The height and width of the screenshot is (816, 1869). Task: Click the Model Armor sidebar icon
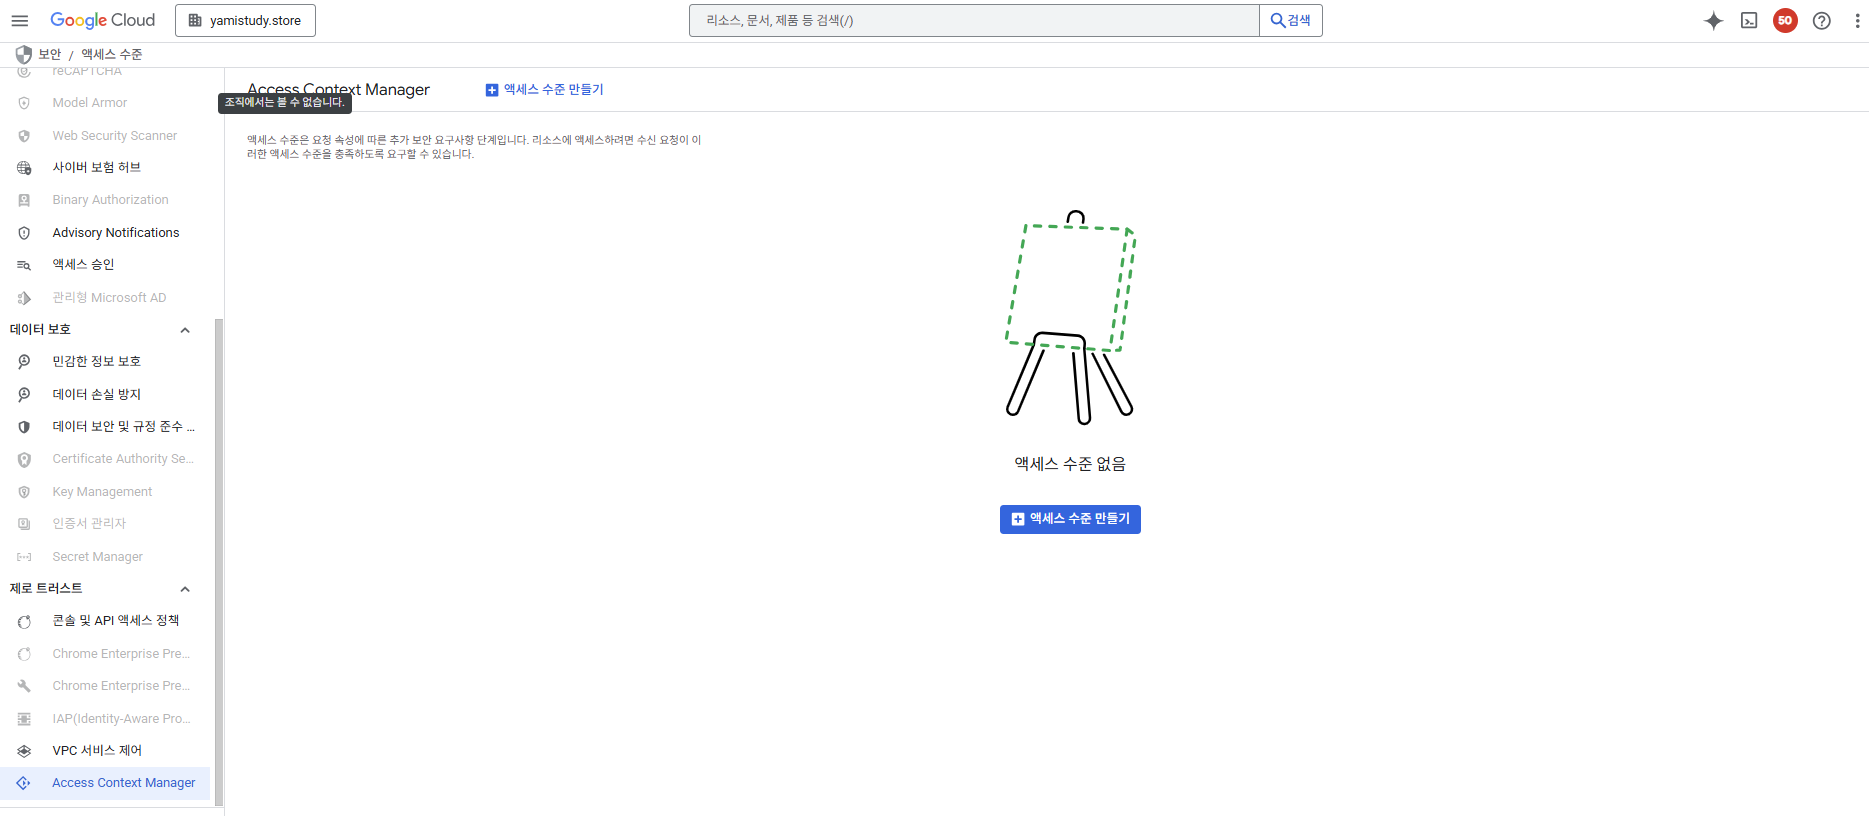(24, 103)
